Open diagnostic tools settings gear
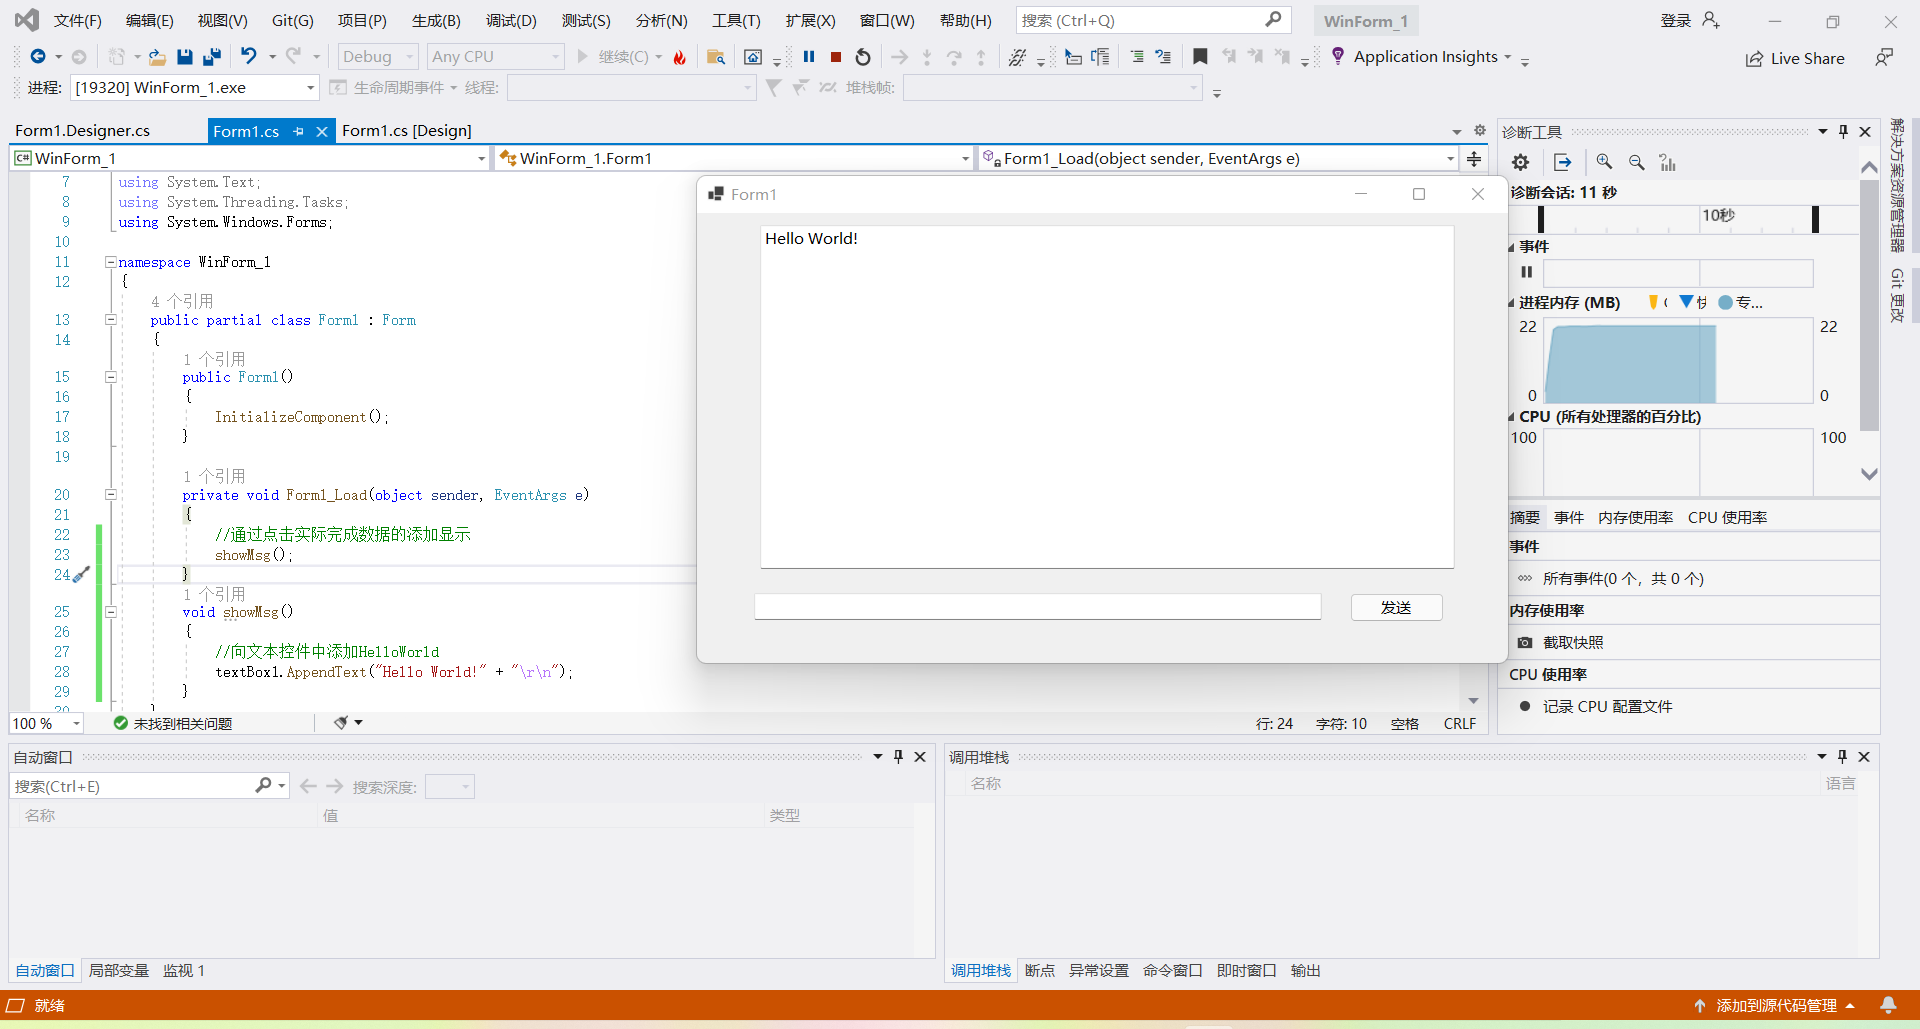1920x1029 pixels. click(x=1521, y=162)
